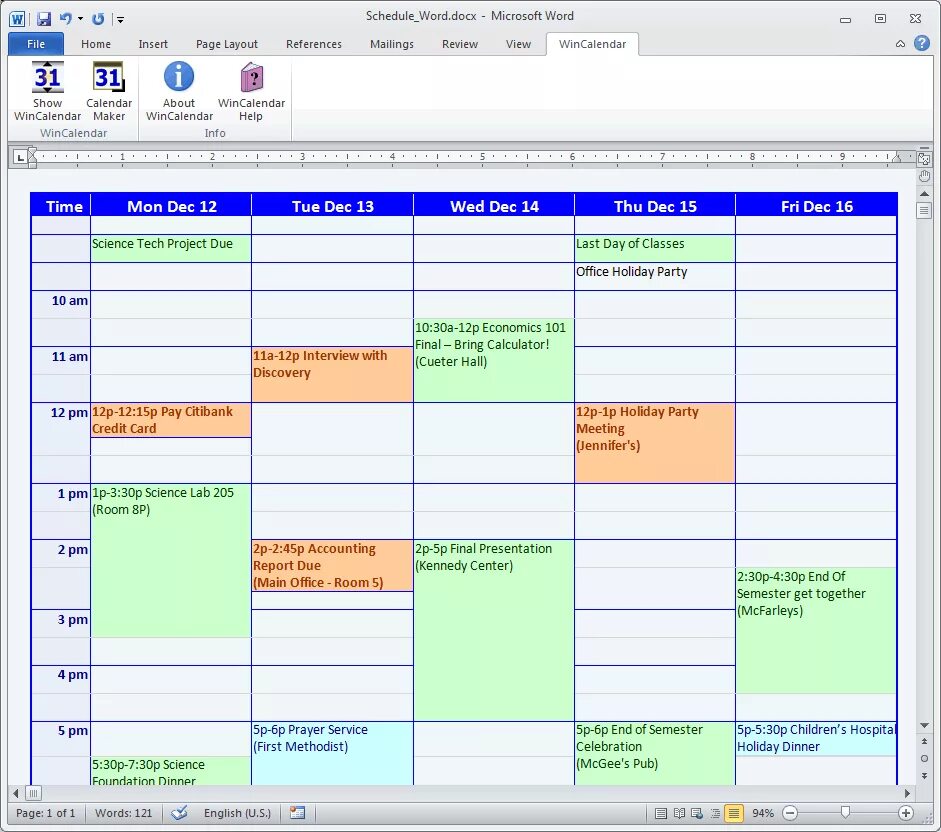The height and width of the screenshot is (832, 941).
Task: Open WinCalendar Help book icon
Action: click(x=251, y=77)
